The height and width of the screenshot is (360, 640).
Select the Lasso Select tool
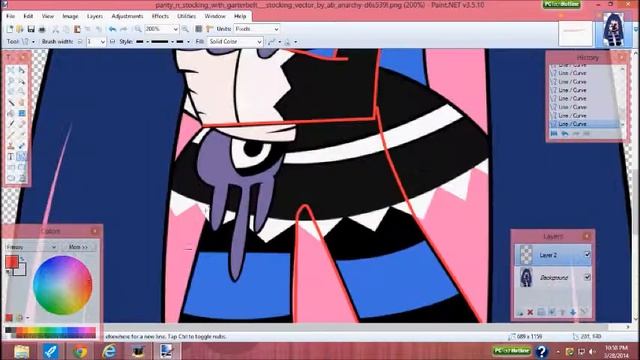click(x=11, y=81)
